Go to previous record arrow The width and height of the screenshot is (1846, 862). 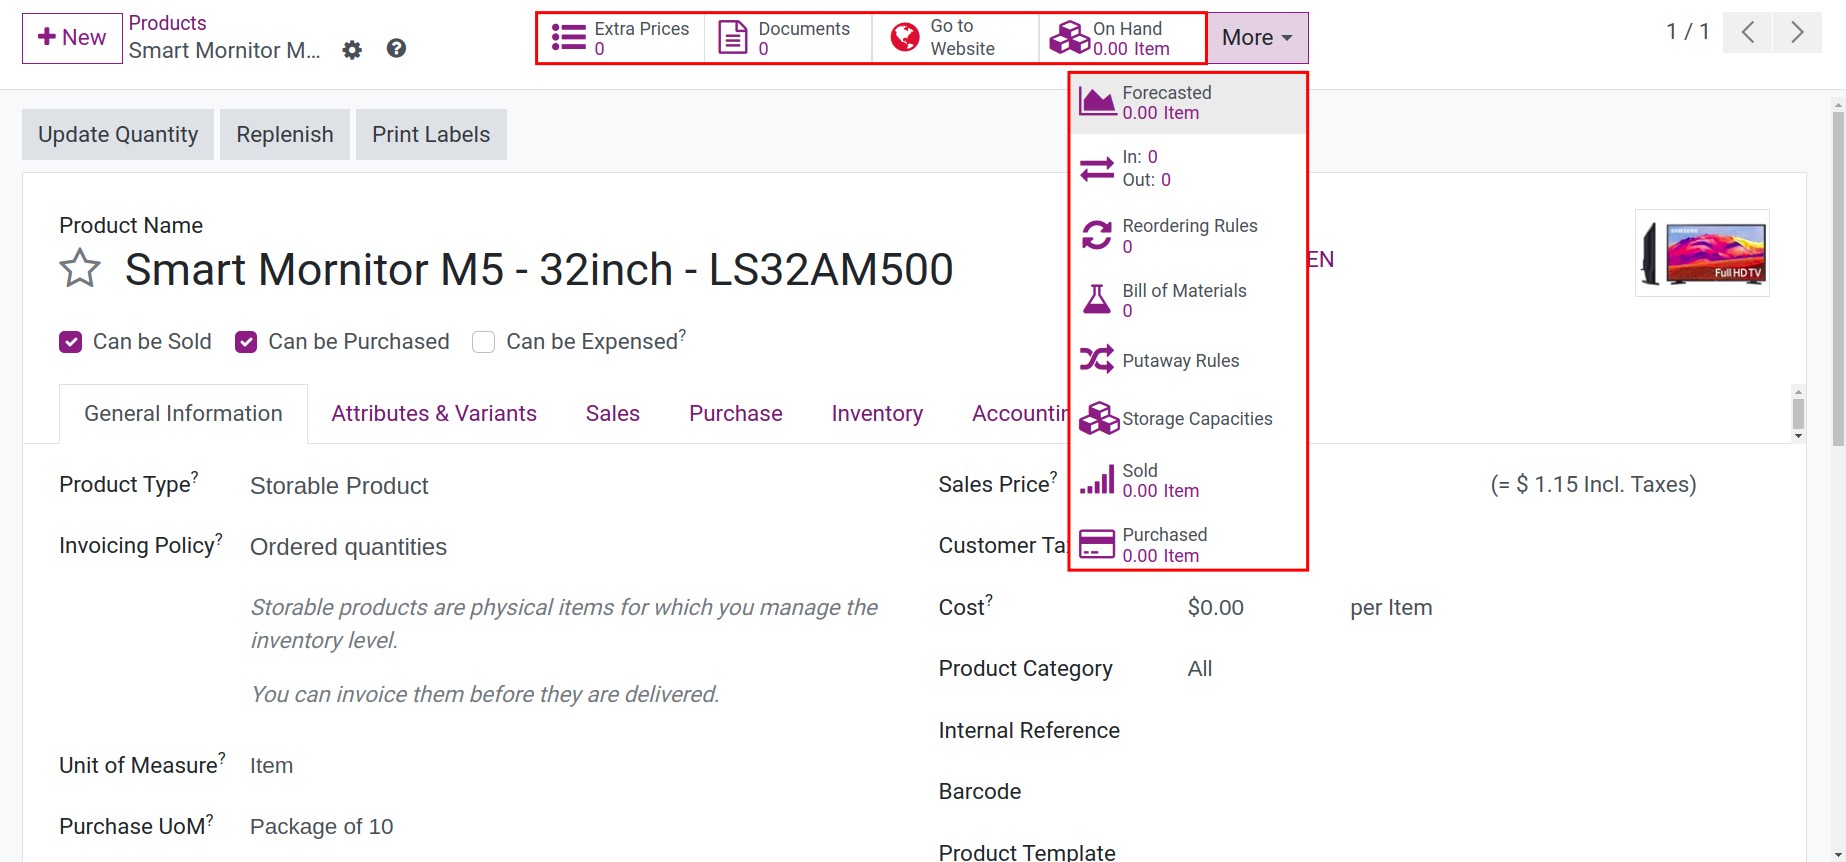click(1748, 32)
